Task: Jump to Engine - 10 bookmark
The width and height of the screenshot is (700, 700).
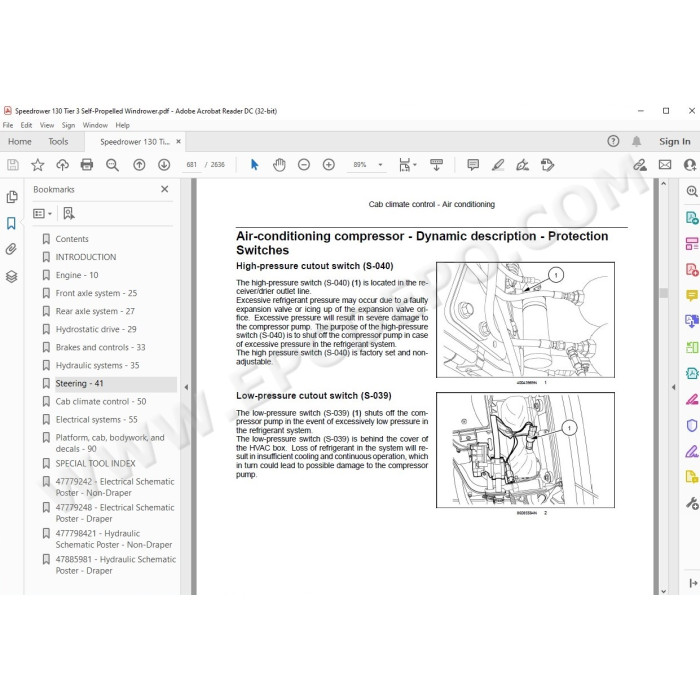Action: point(77,275)
